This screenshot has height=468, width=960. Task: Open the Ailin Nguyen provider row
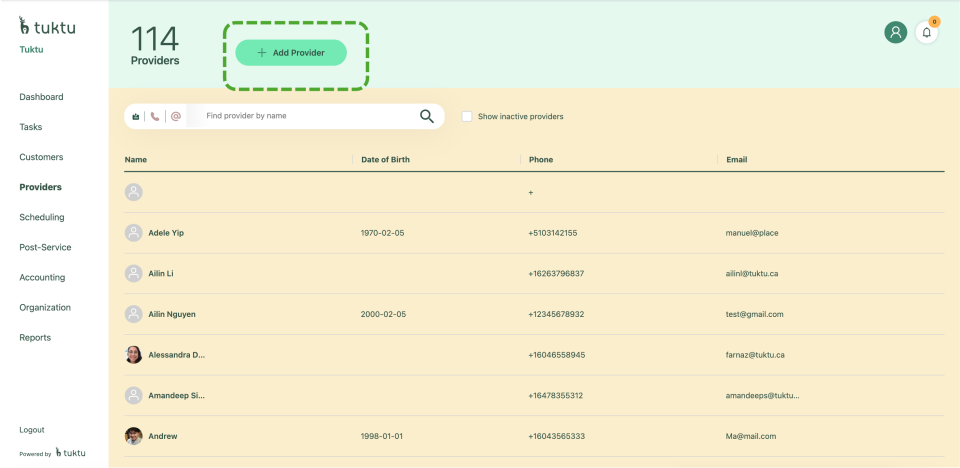click(x=172, y=314)
